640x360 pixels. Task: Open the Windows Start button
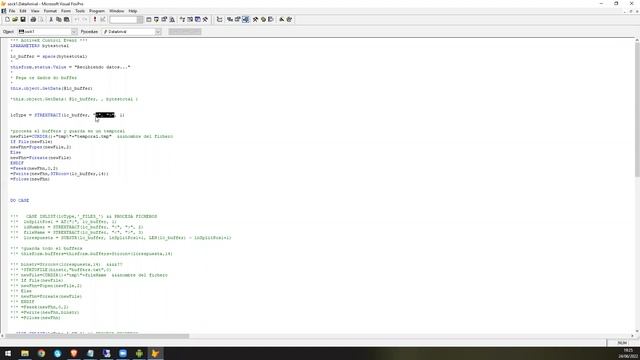coord(8,353)
